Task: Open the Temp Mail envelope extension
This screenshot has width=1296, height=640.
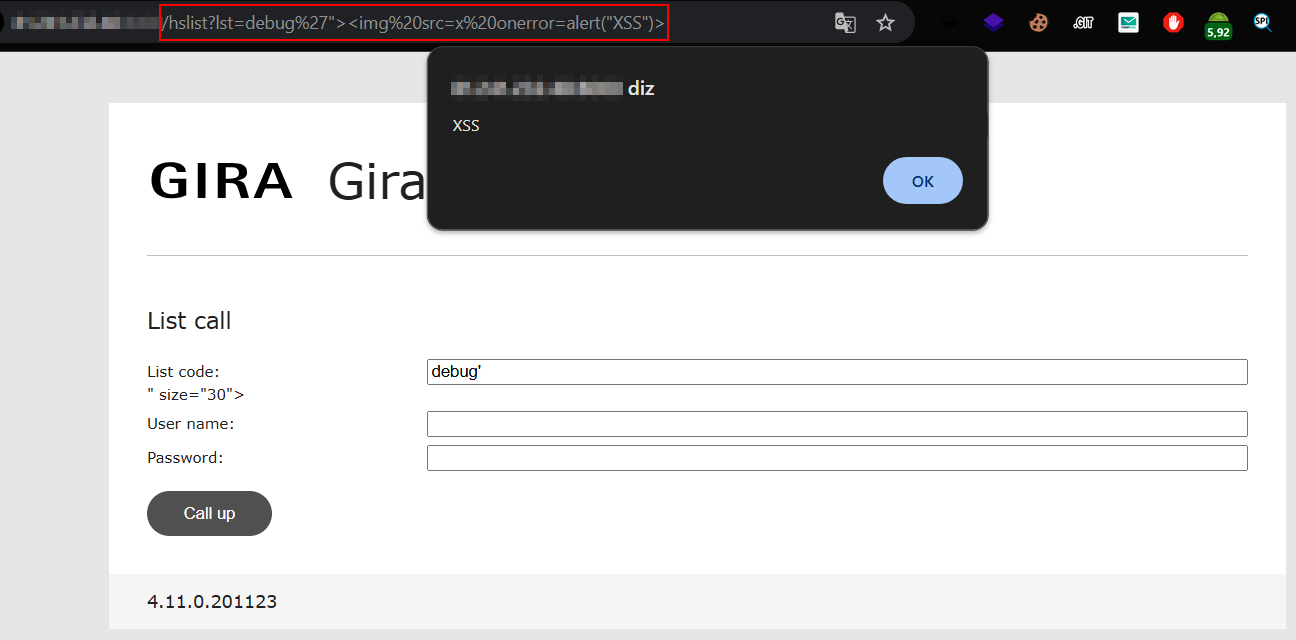Action: point(1128,22)
